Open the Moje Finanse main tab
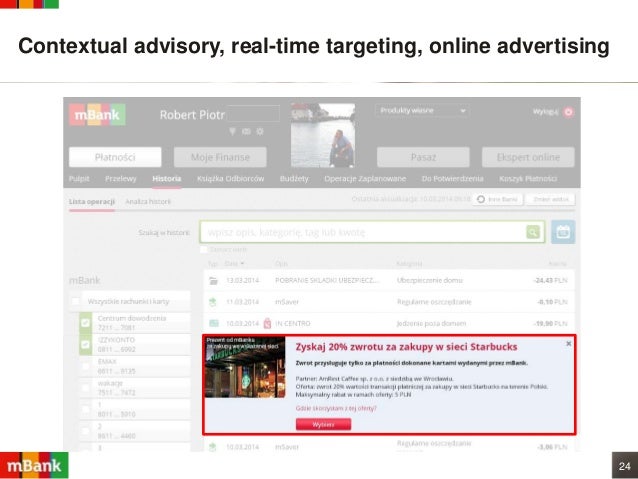The image size is (638, 479). tap(220, 157)
